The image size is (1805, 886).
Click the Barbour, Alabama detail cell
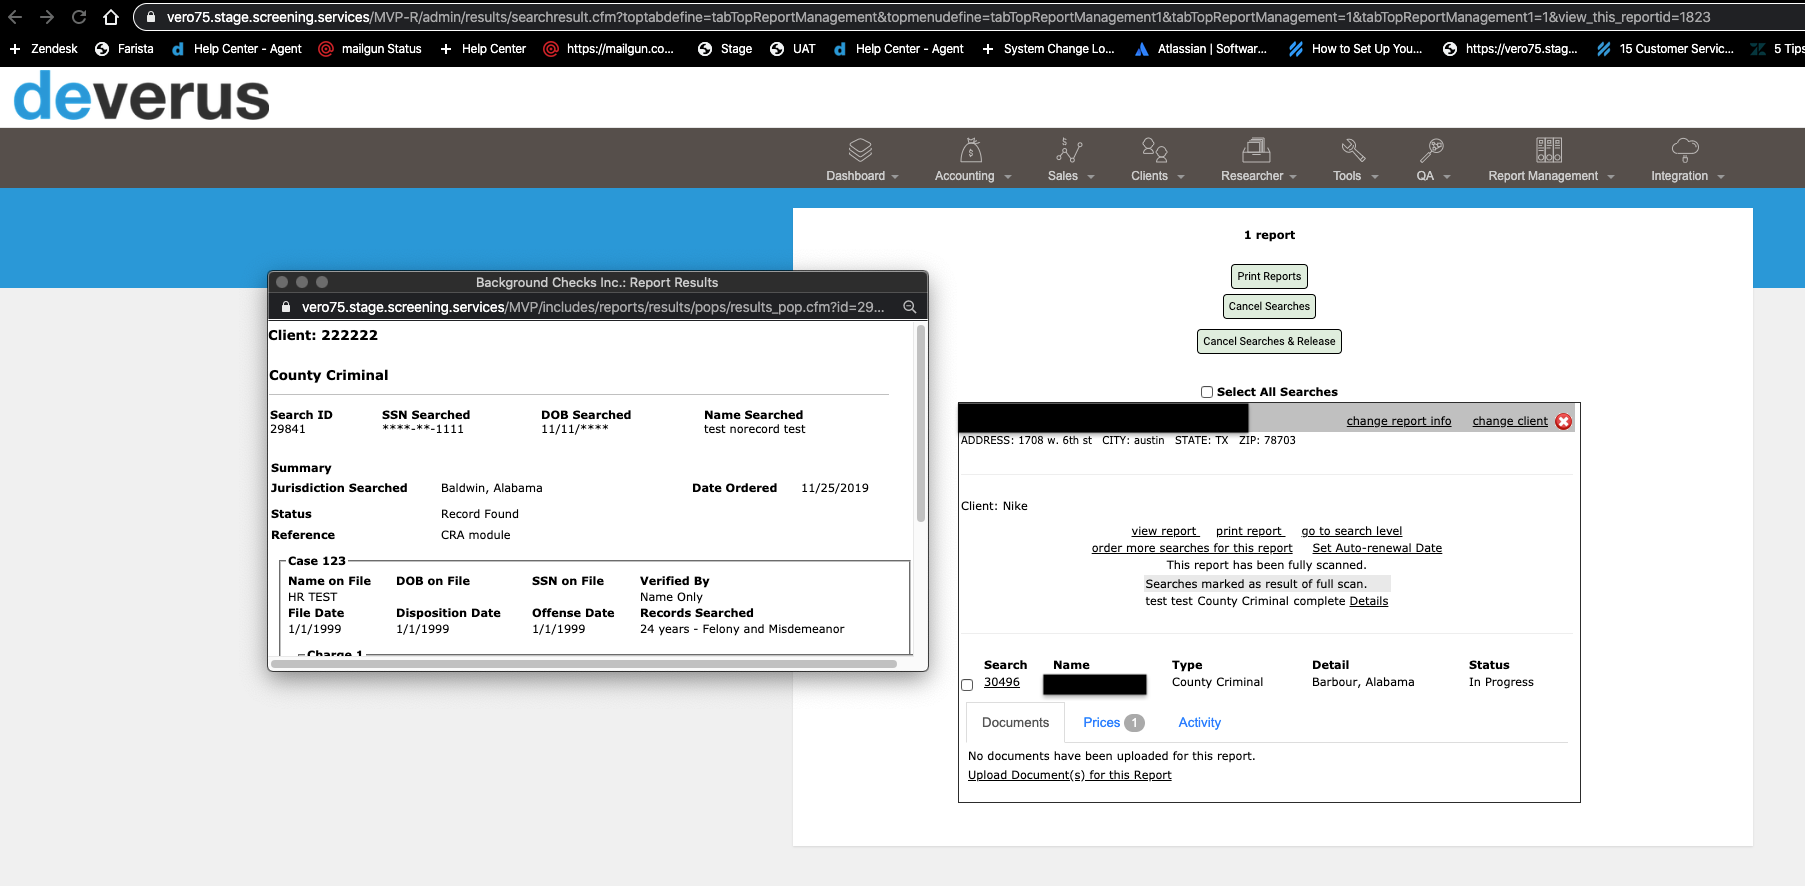click(1362, 682)
